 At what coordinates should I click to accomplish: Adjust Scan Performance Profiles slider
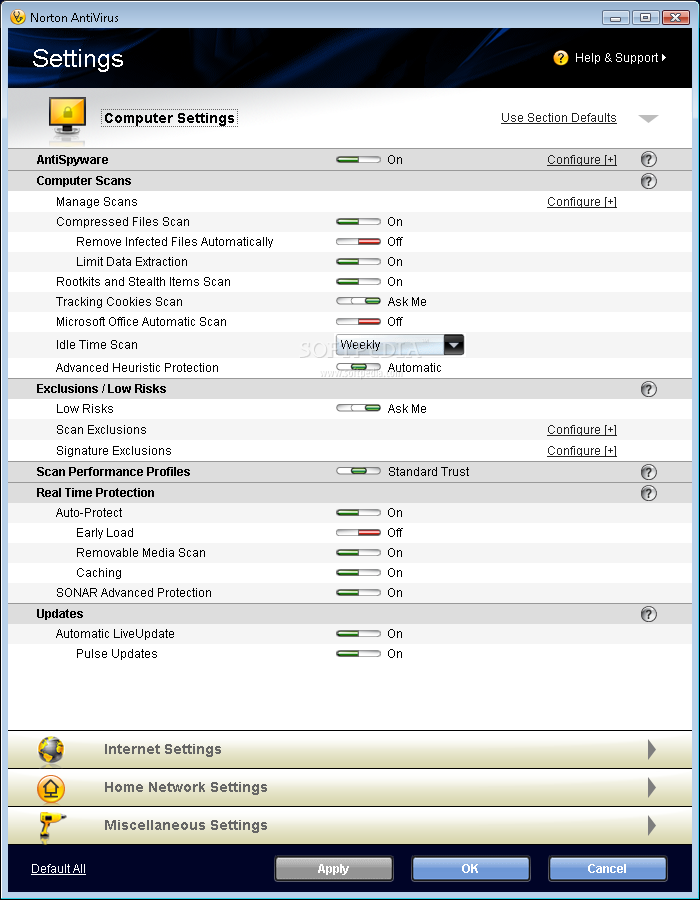click(358, 471)
